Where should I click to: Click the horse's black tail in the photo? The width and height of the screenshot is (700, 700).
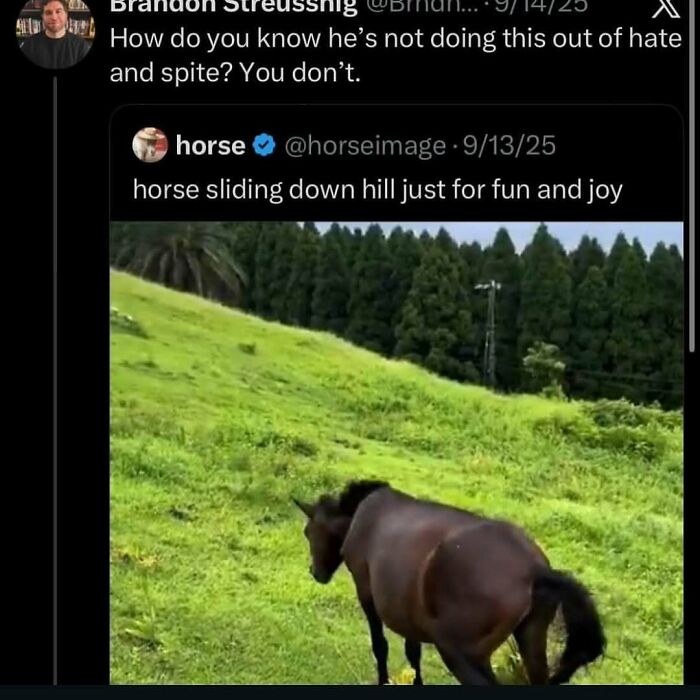point(575,620)
